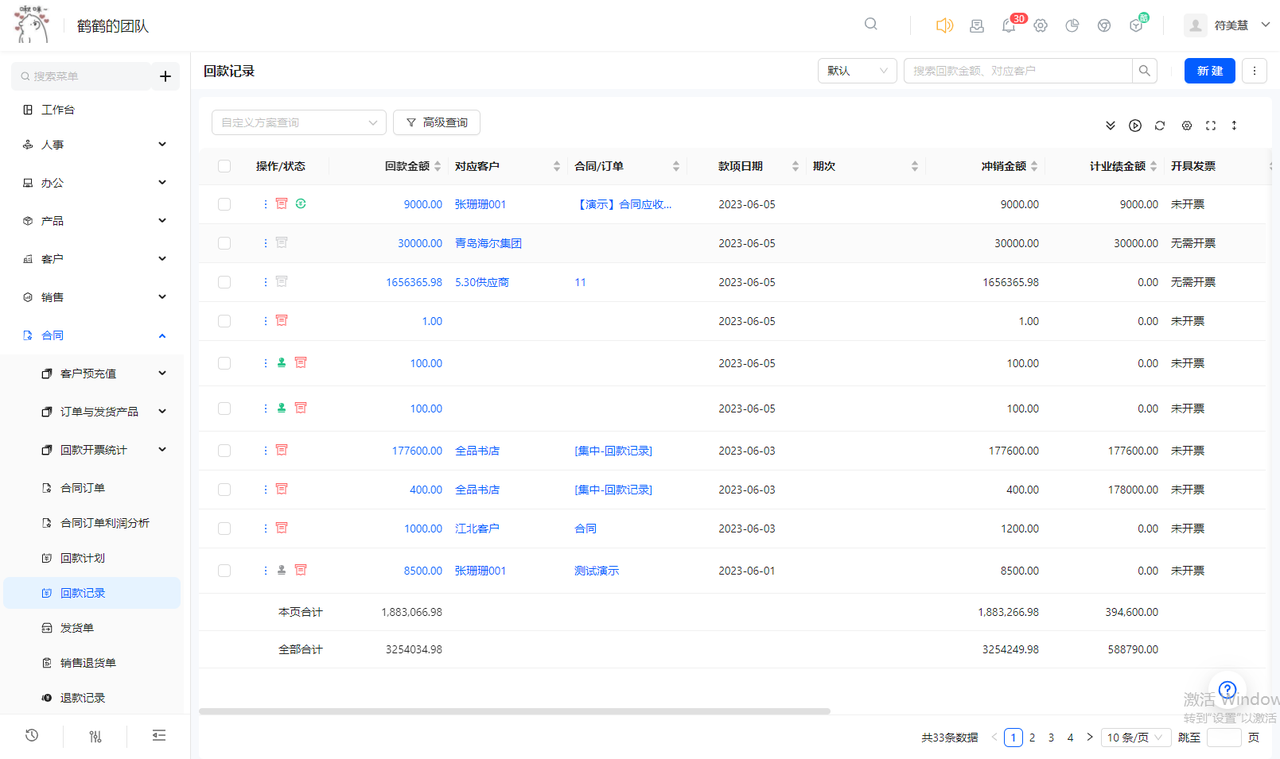This screenshot has height=759, width=1280.
Task: Open the inbox tray icon in header
Action: (977, 26)
